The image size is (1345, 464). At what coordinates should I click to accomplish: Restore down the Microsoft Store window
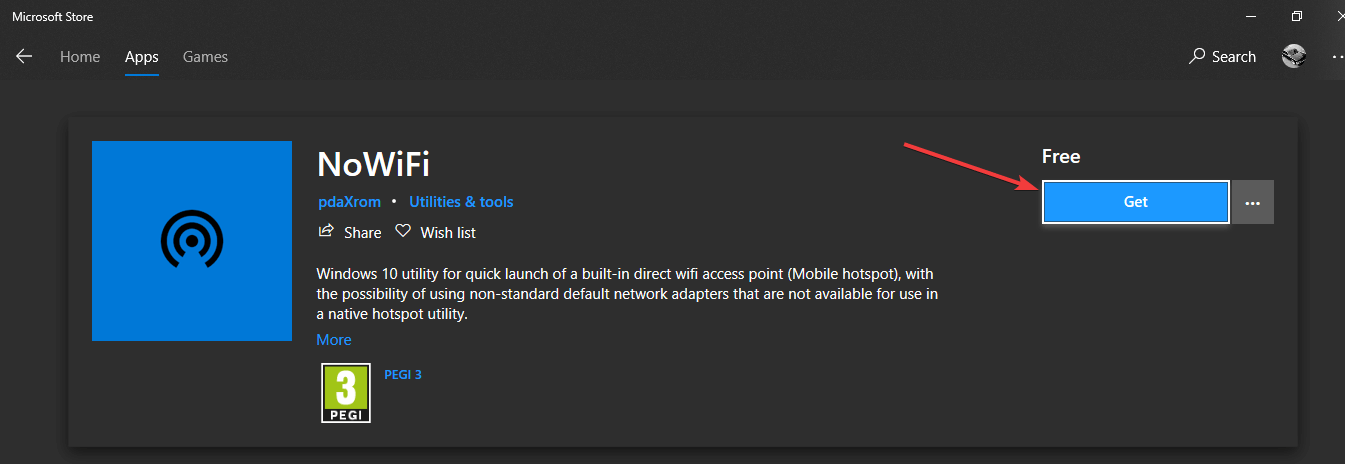[1297, 16]
